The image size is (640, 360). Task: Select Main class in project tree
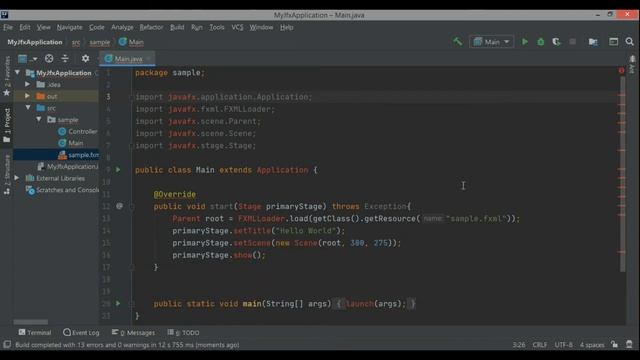coord(71,143)
